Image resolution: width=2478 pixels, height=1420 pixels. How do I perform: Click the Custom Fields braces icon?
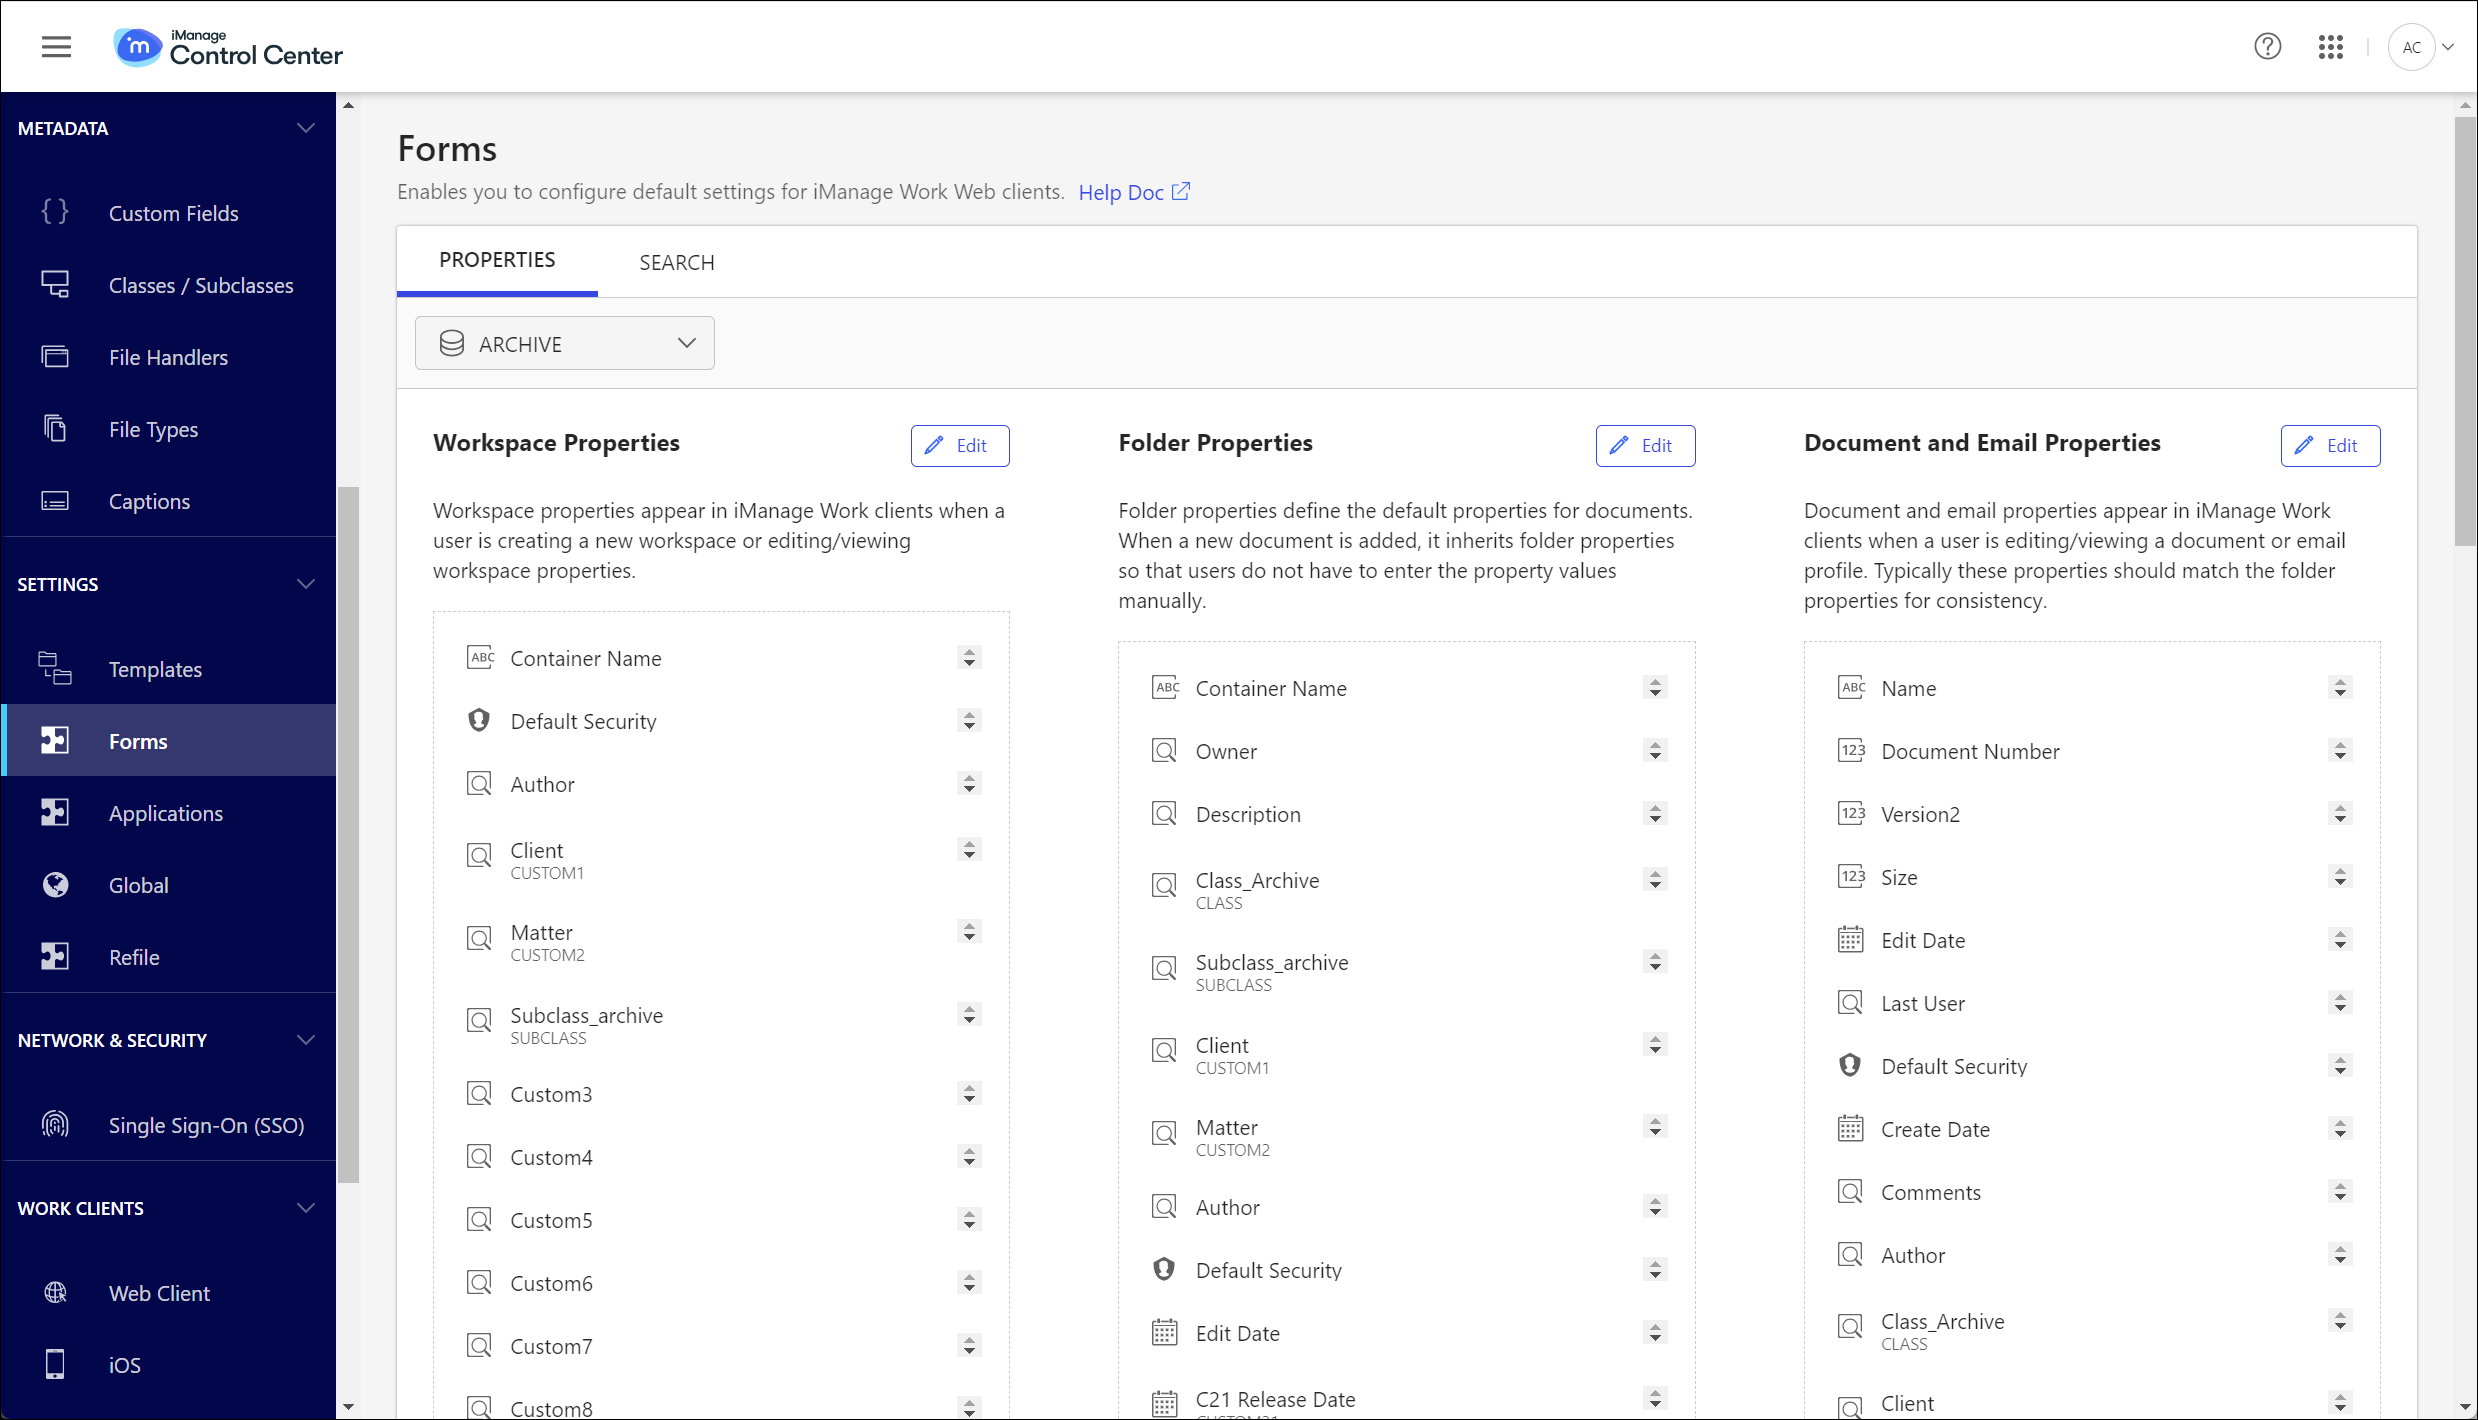pos(55,212)
